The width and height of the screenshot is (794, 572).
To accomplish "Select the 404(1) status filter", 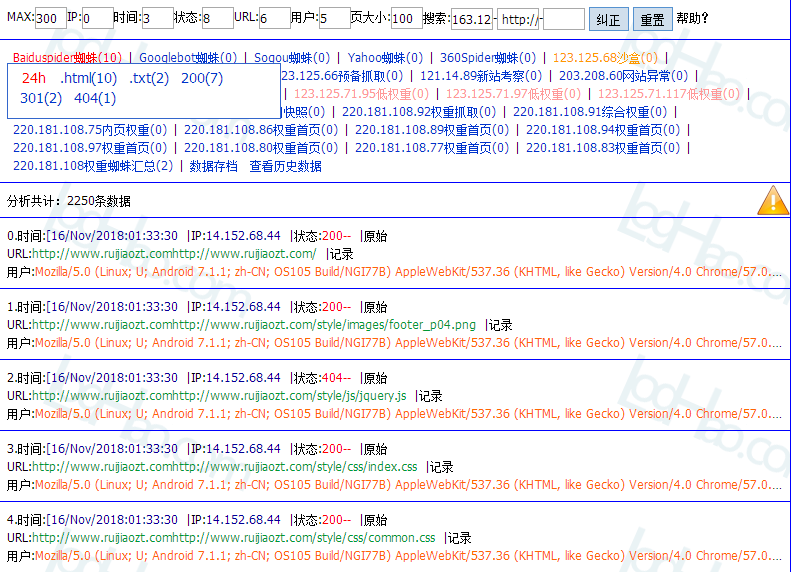I will [95, 98].
